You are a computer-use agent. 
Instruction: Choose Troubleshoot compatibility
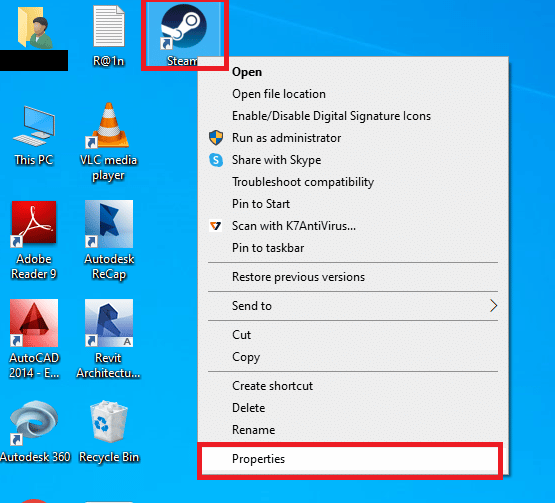(353, 182)
